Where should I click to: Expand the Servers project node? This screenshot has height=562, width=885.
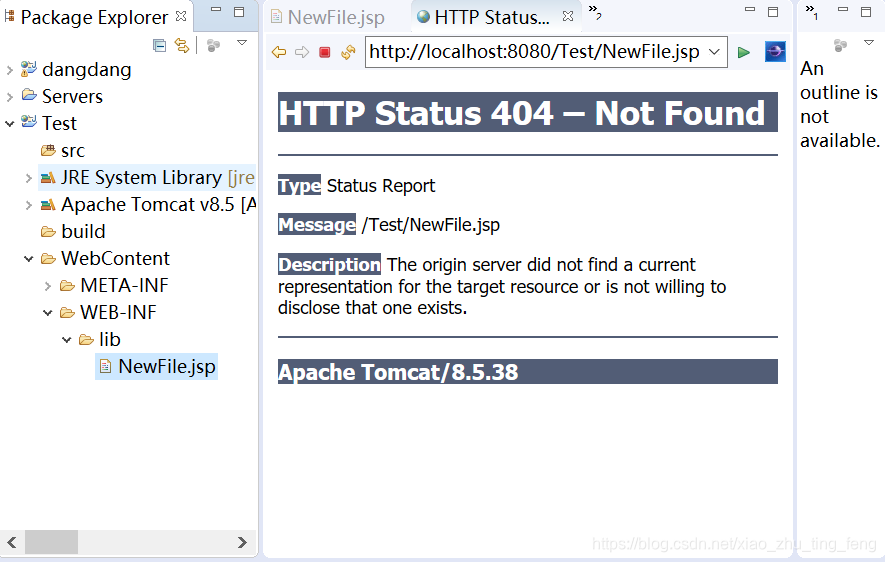click(10, 97)
